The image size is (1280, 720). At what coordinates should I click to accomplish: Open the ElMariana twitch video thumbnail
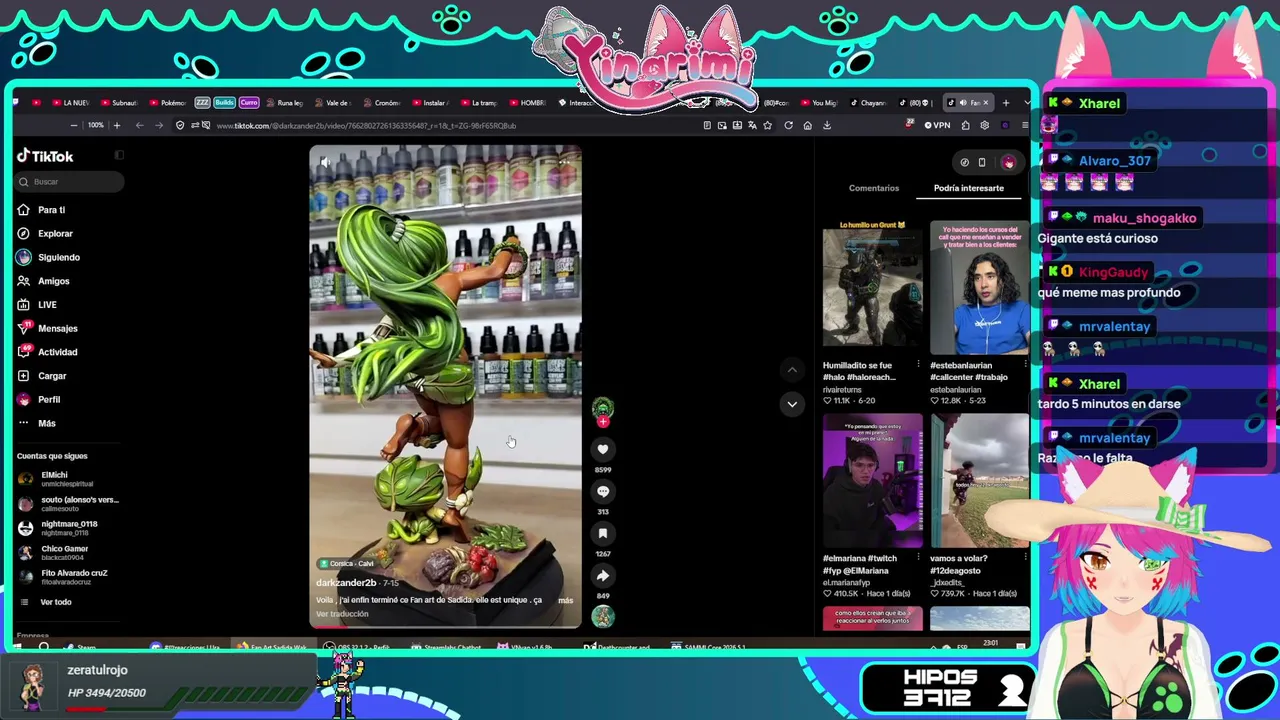click(x=872, y=481)
